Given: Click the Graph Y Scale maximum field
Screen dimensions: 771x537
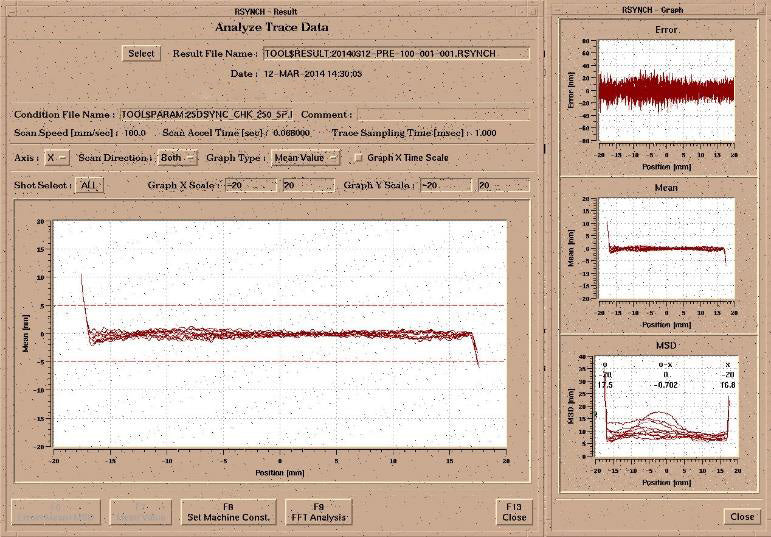Looking at the screenshot, I should coord(502,185).
